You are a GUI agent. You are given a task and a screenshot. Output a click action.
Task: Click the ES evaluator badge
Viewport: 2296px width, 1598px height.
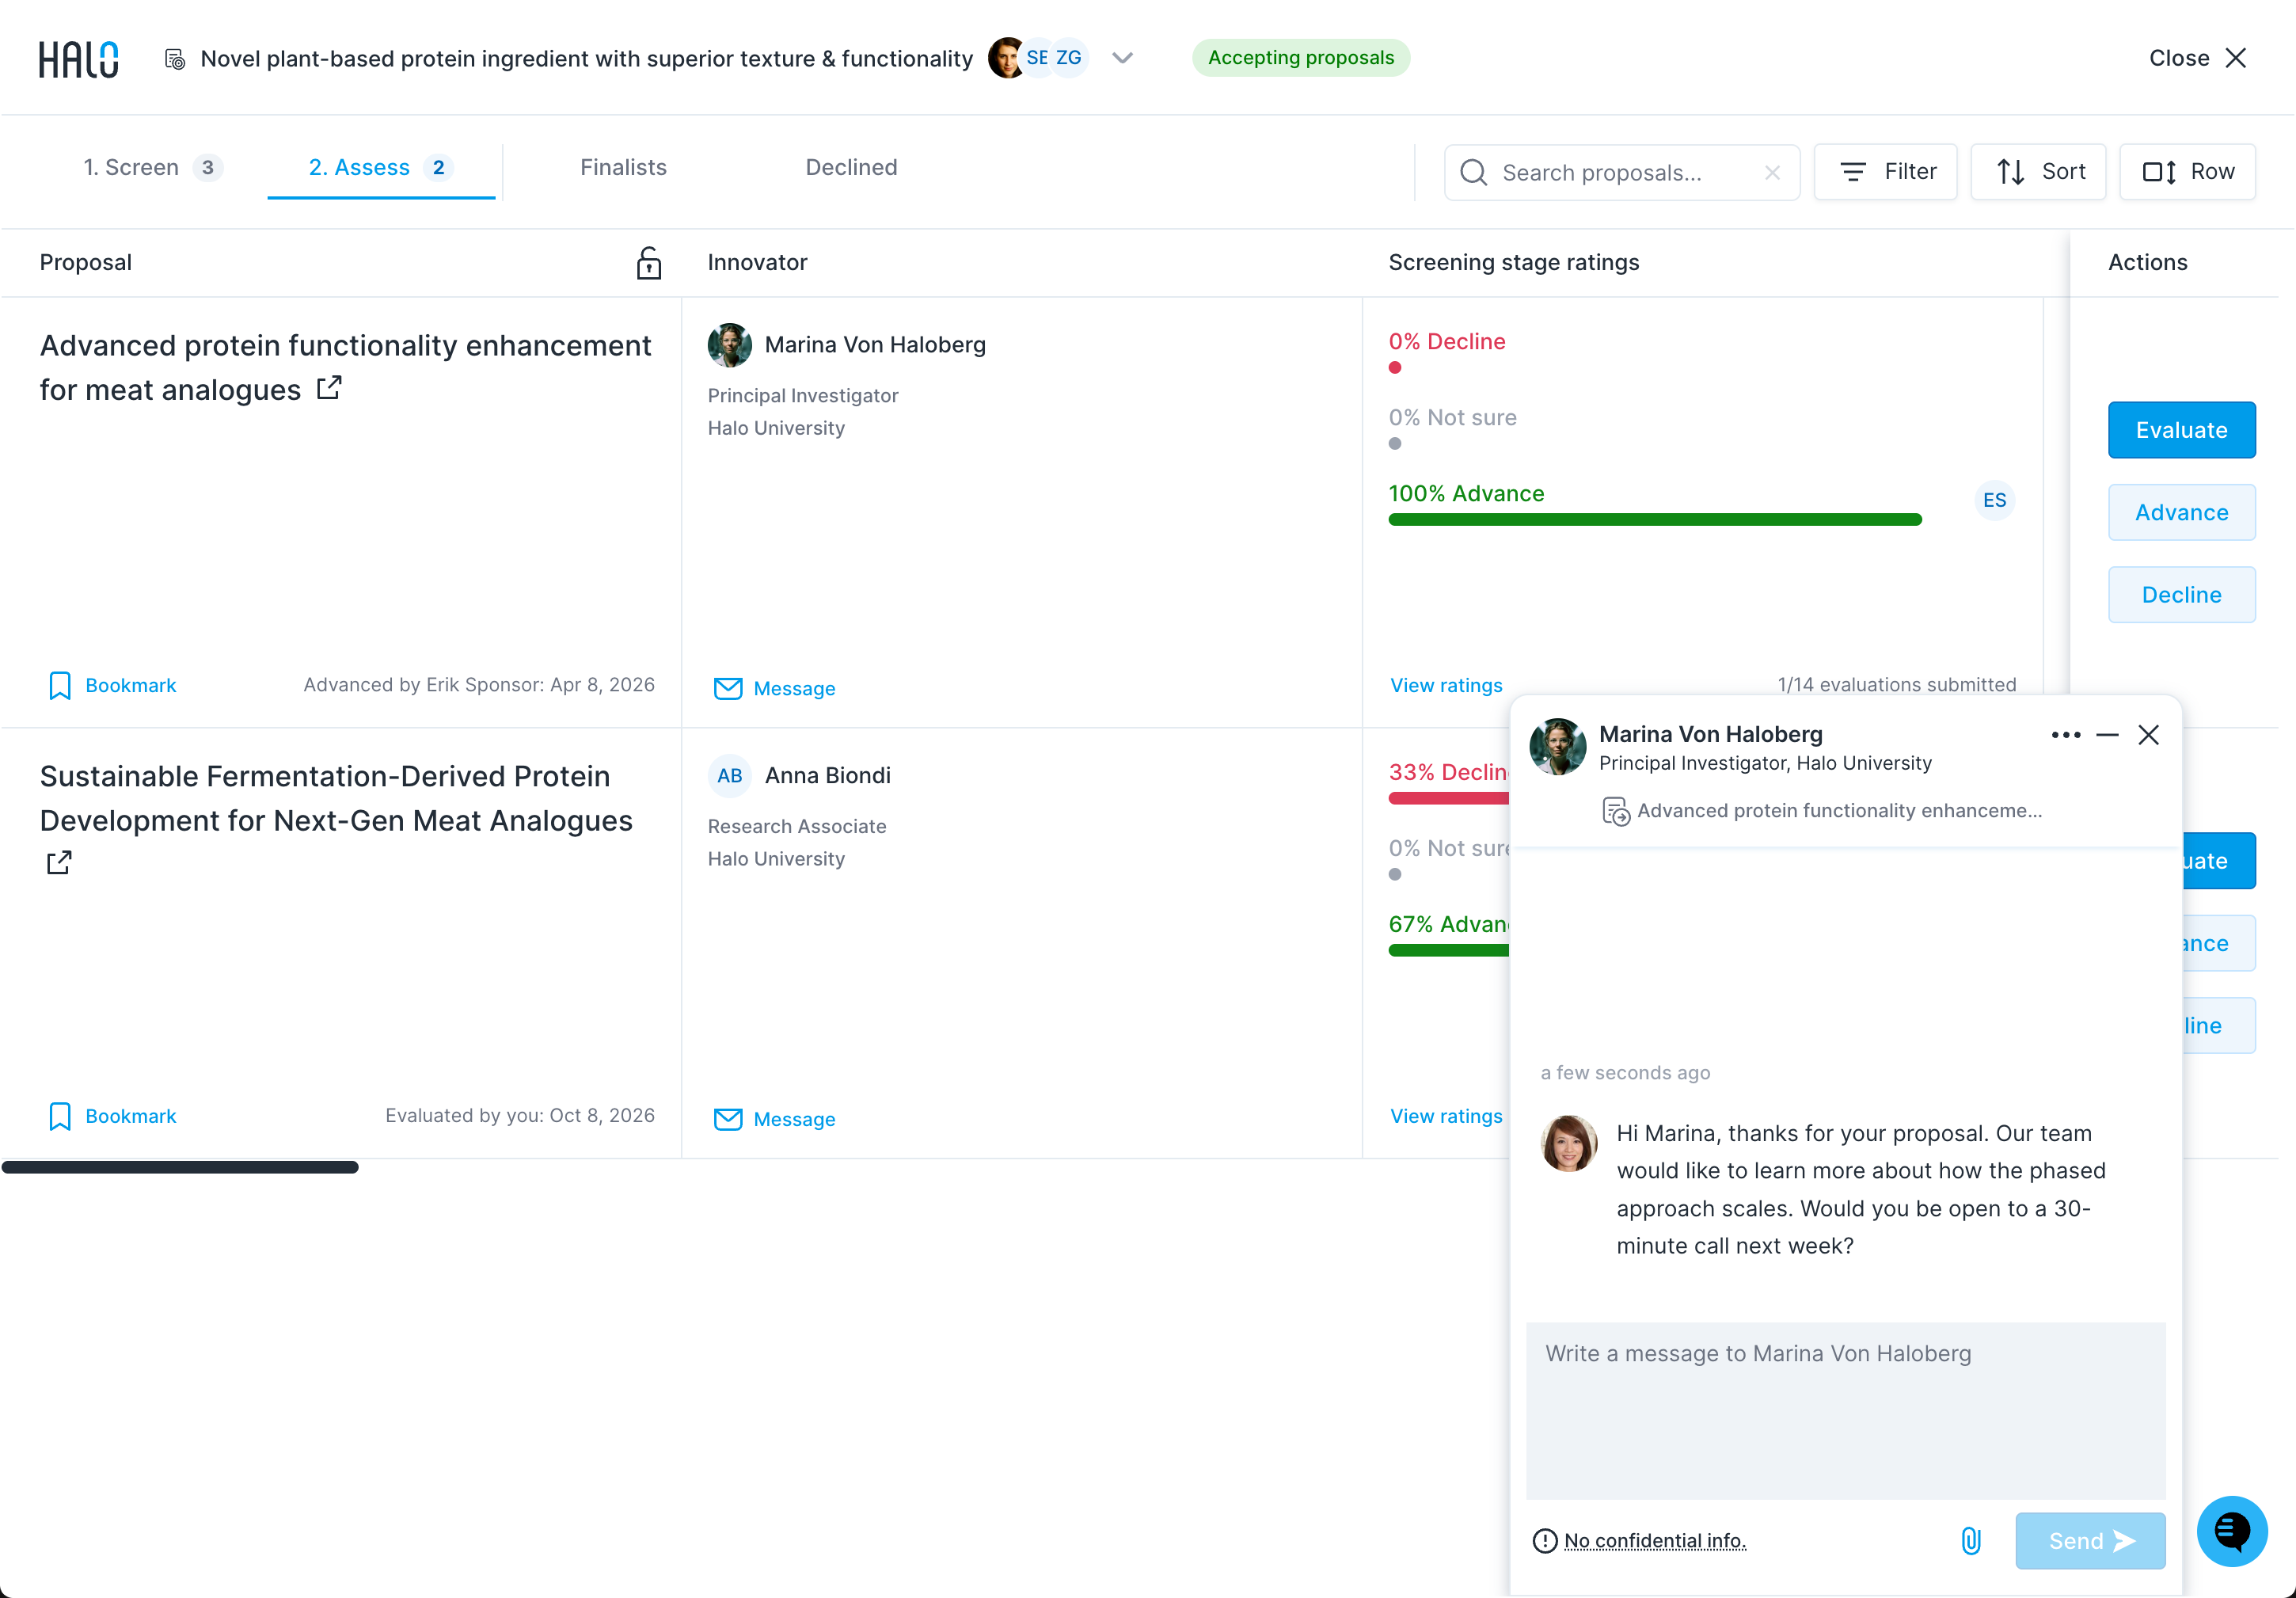1994,500
